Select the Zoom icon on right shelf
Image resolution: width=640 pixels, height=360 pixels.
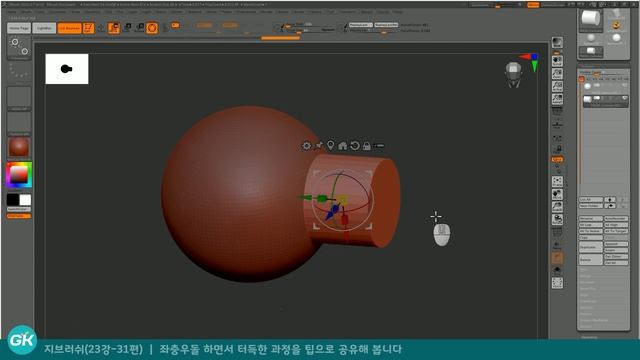point(557,73)
